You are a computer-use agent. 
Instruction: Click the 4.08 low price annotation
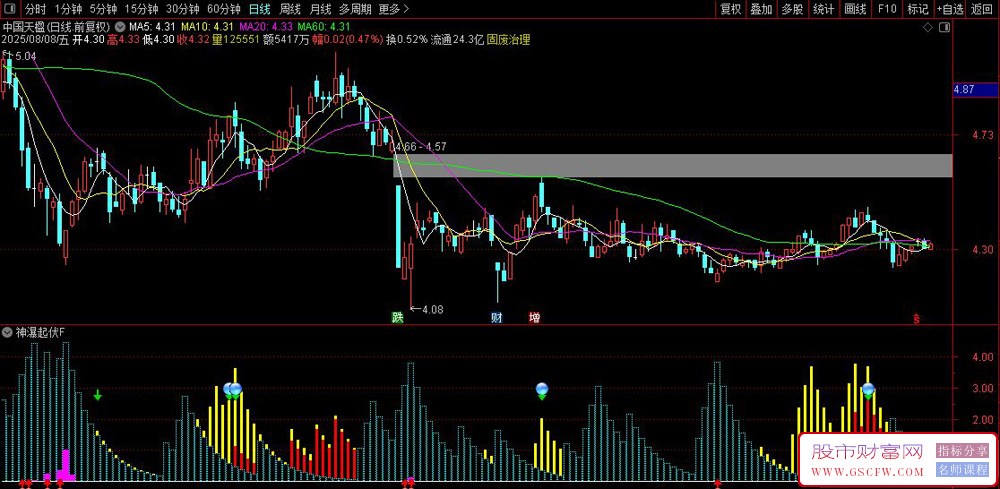[427, 310]
